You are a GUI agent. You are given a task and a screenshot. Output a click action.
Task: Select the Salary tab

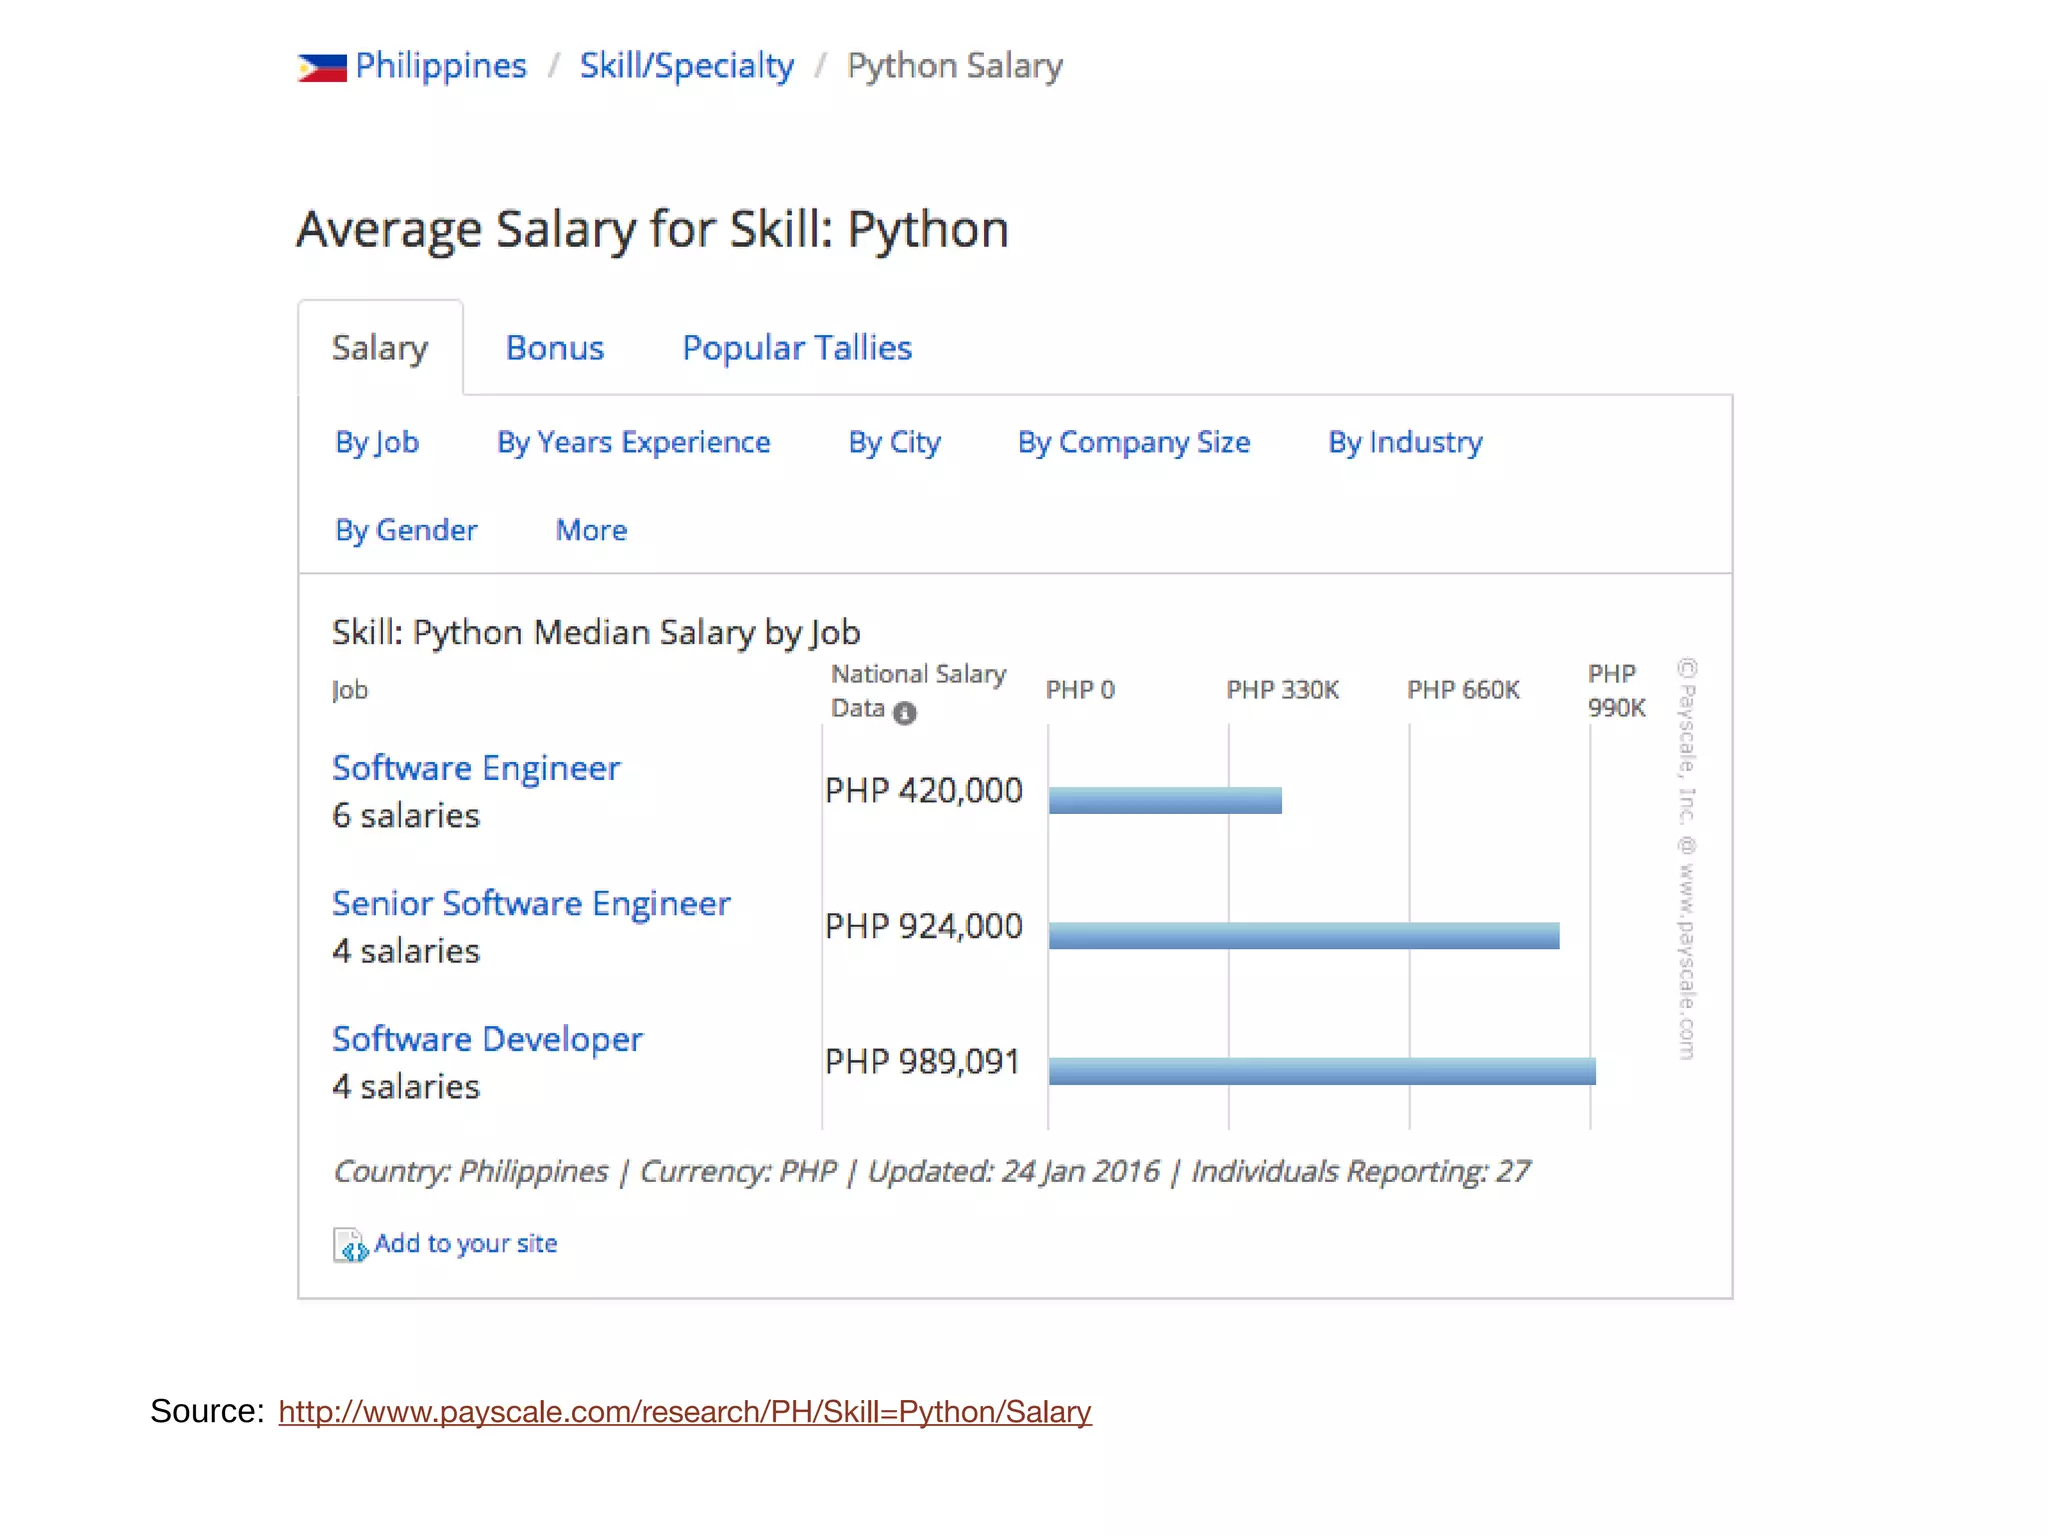tap(380, 347)
